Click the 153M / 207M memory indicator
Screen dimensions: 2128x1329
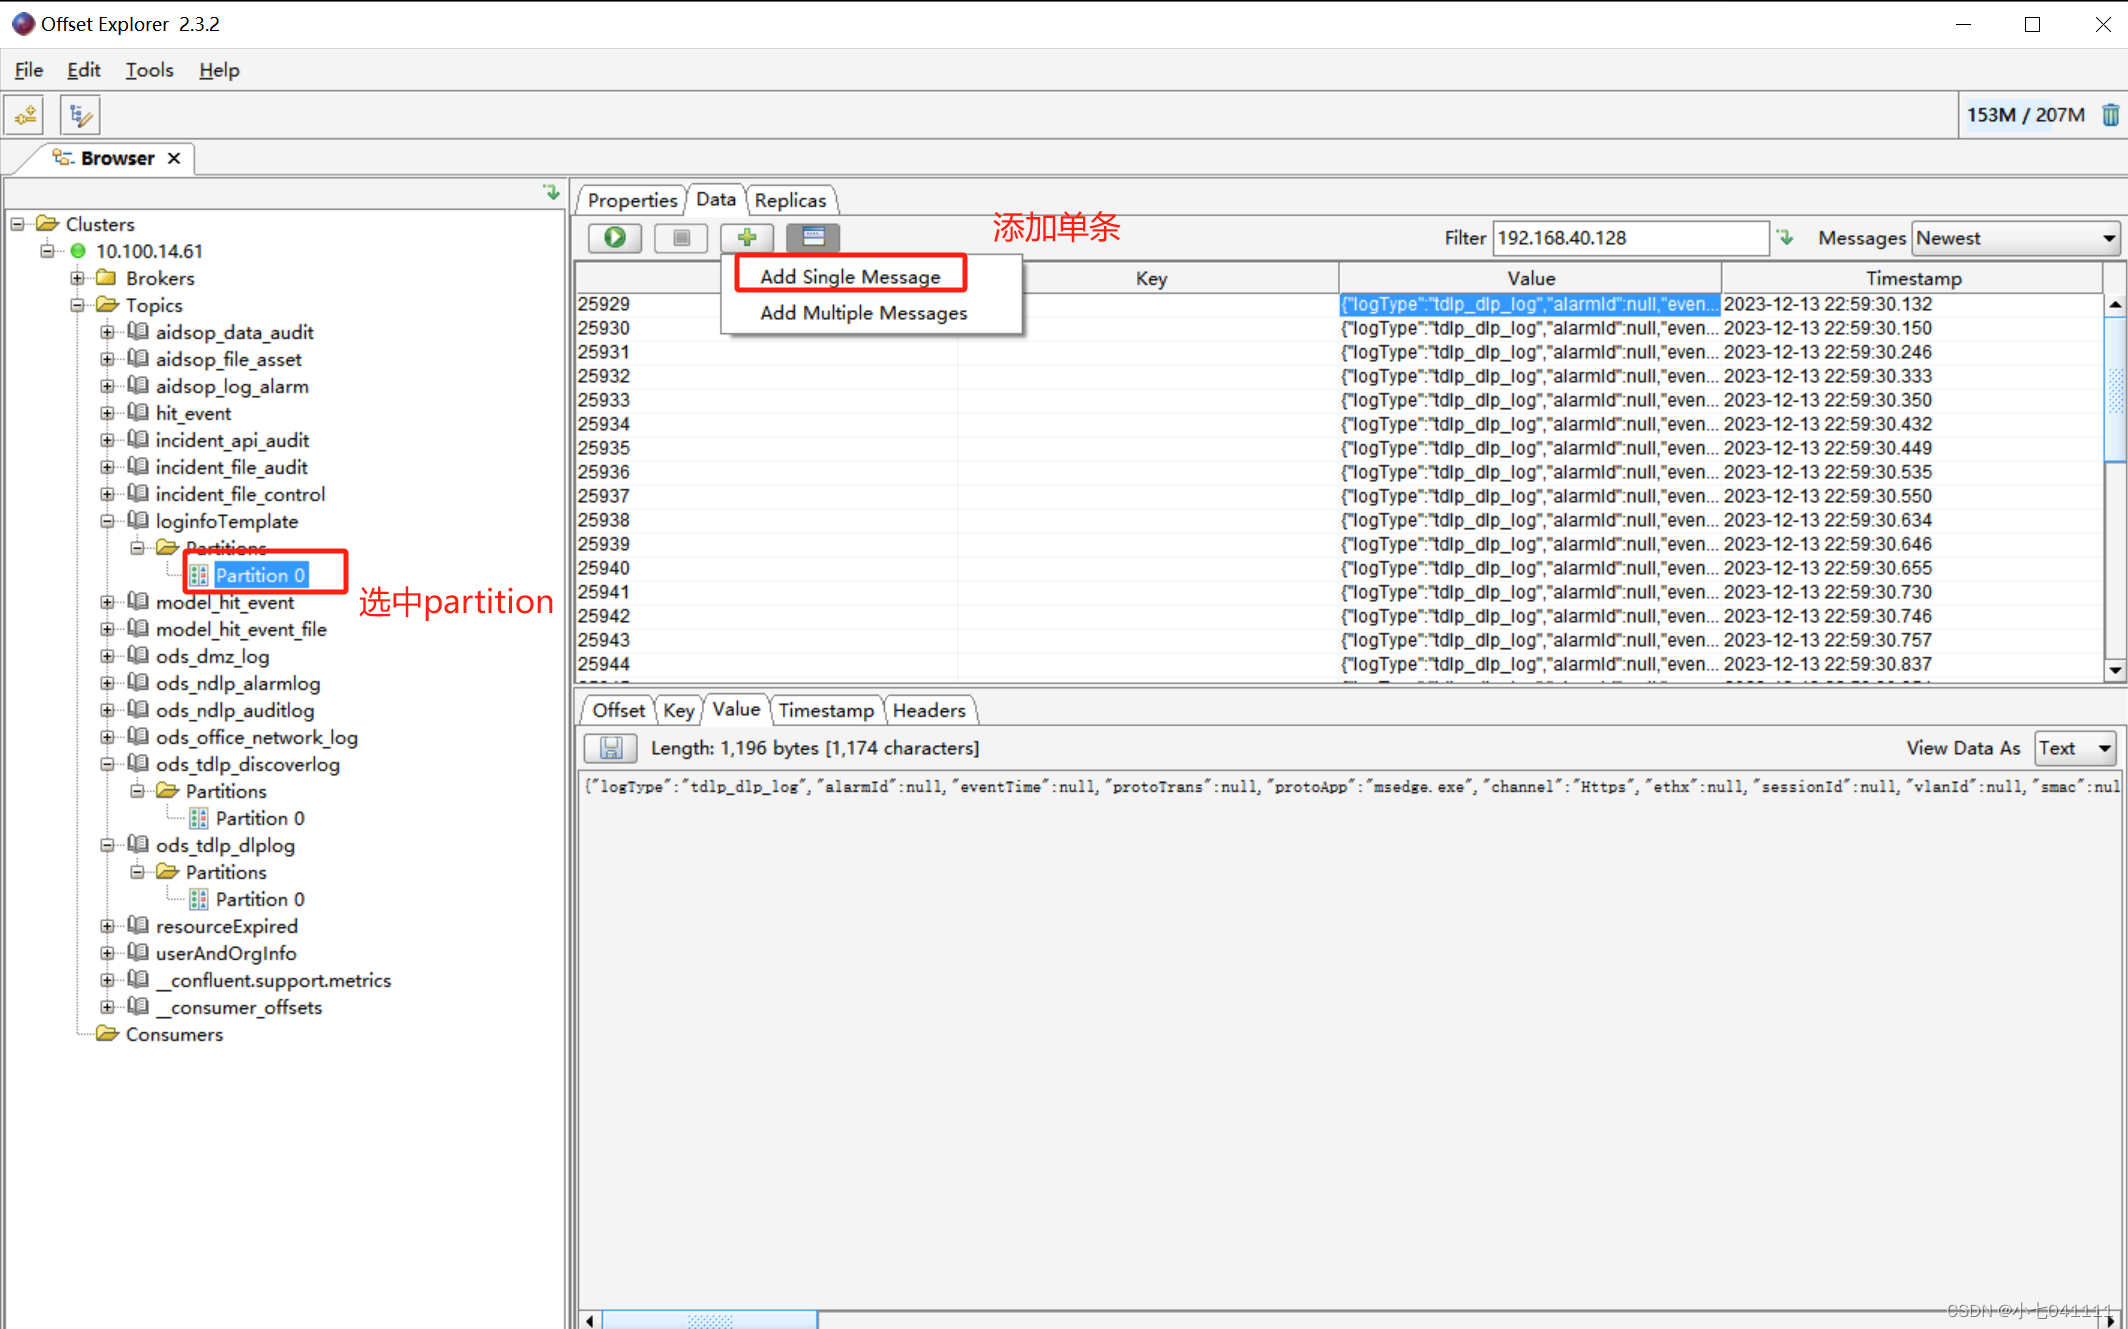click(x=2026, y=115)
